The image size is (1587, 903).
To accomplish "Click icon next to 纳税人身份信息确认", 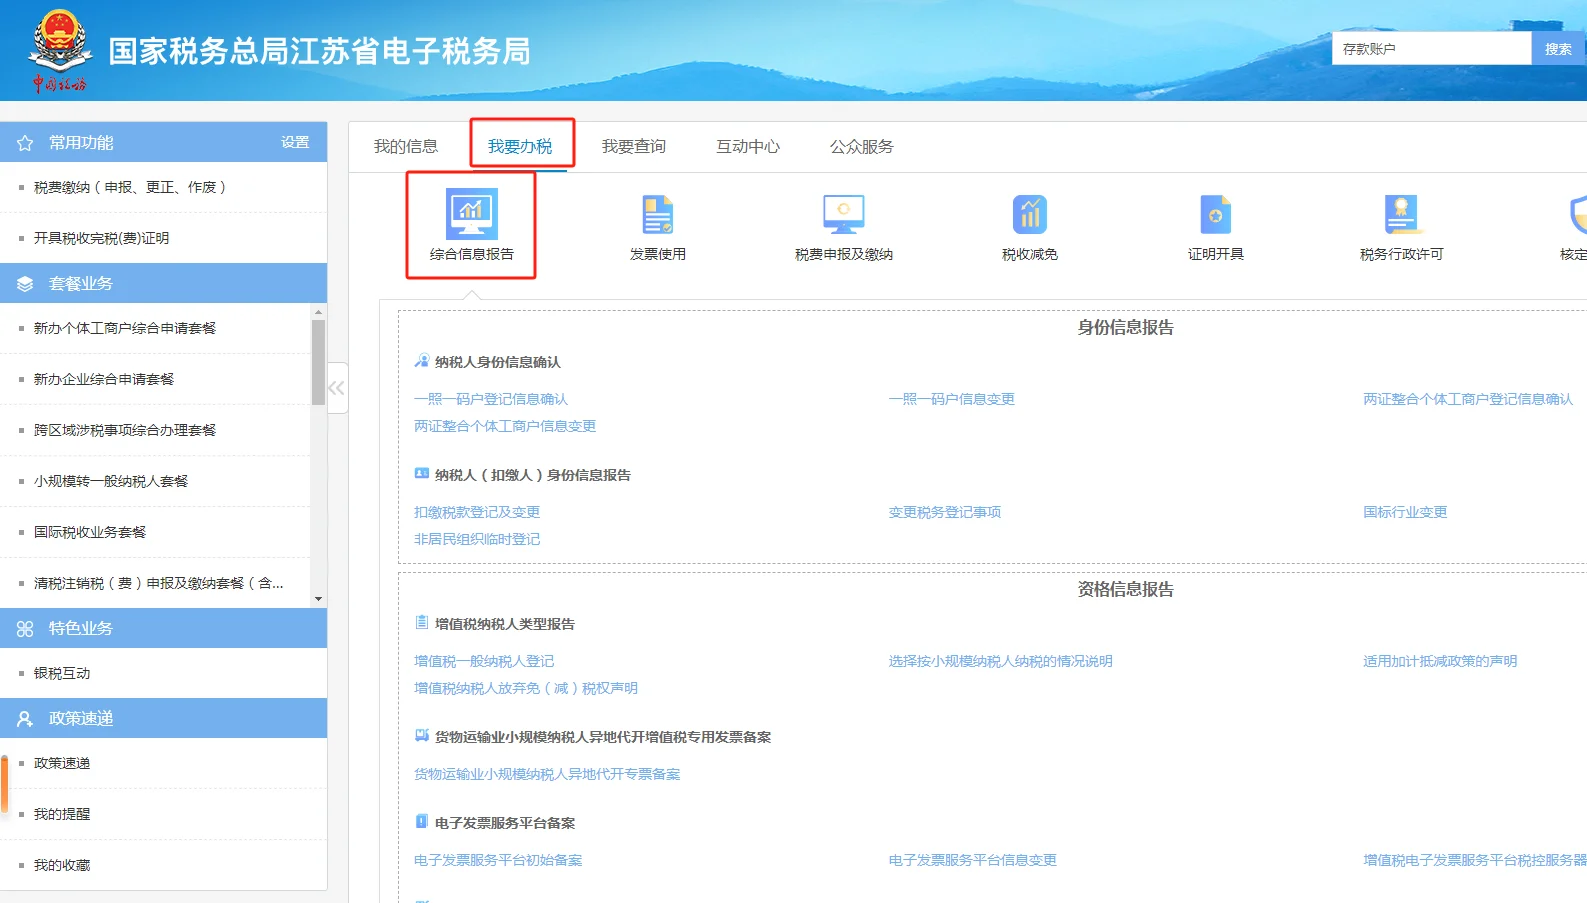I will click(421, 361).
